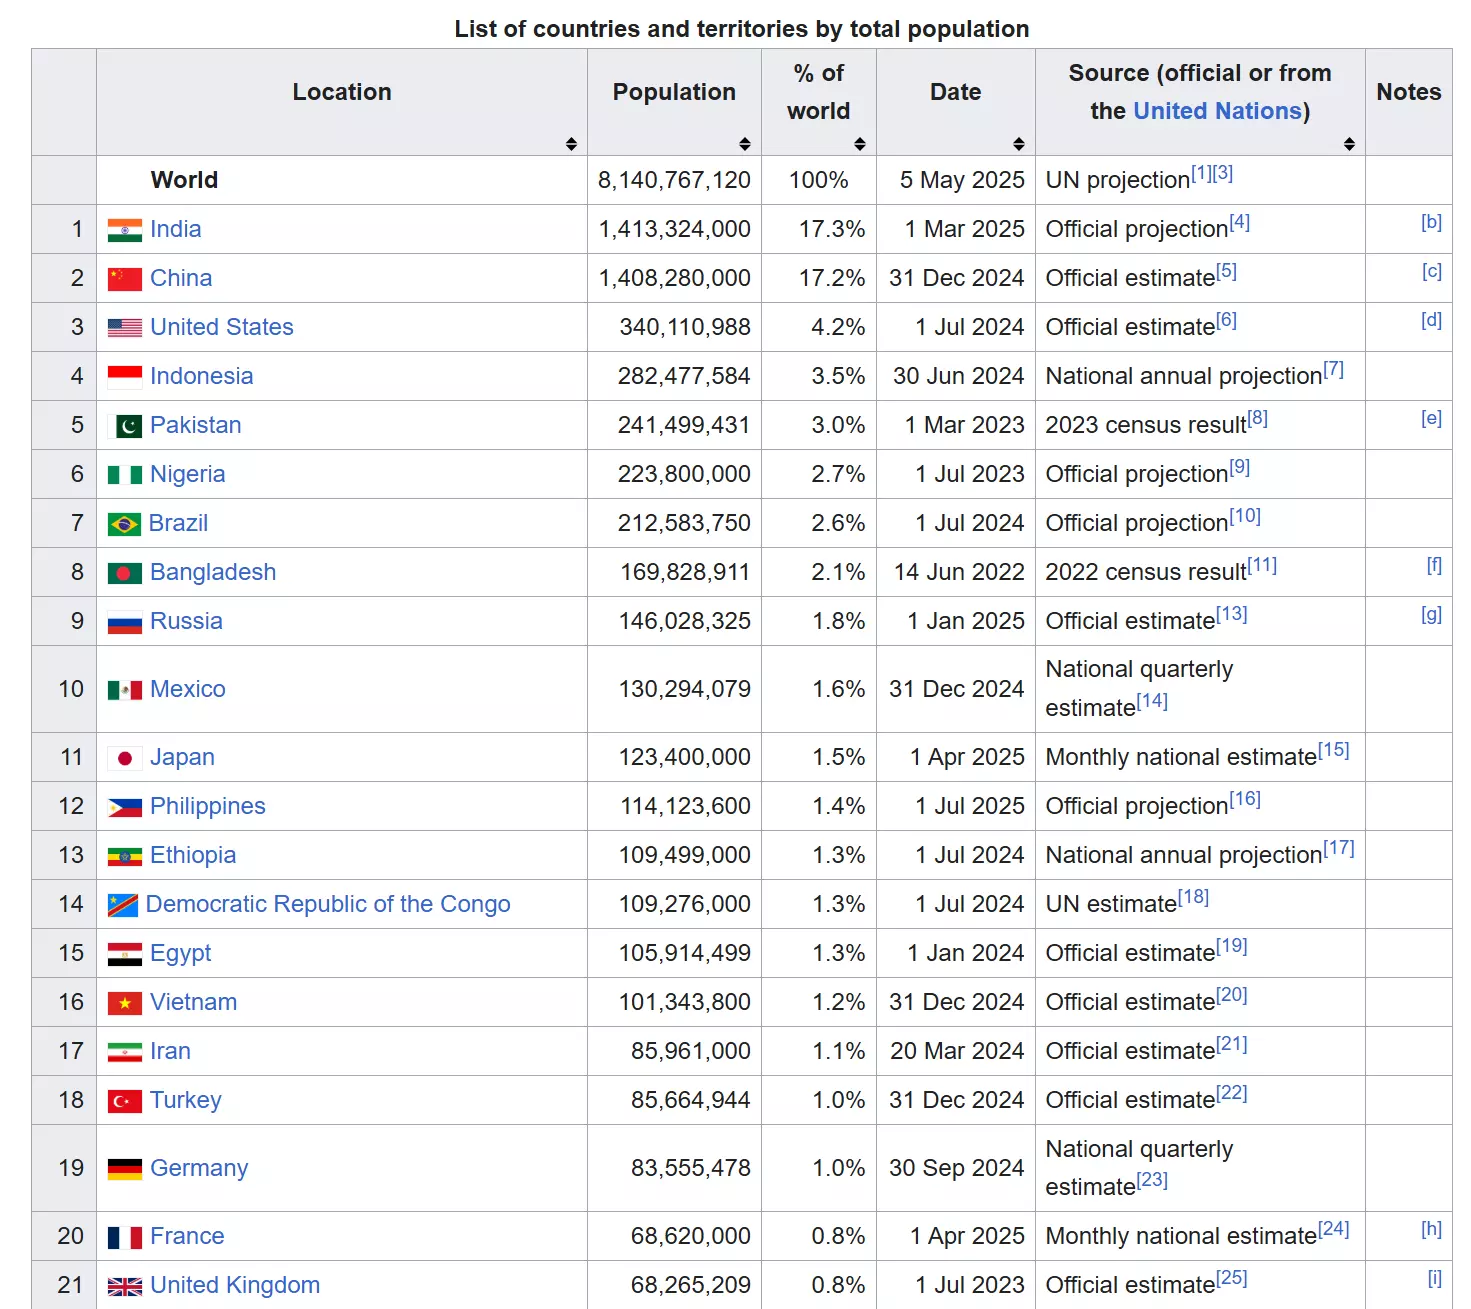Open reference [4] after India's Official projection
Screen dimensions: 1471x1309
1240,222
